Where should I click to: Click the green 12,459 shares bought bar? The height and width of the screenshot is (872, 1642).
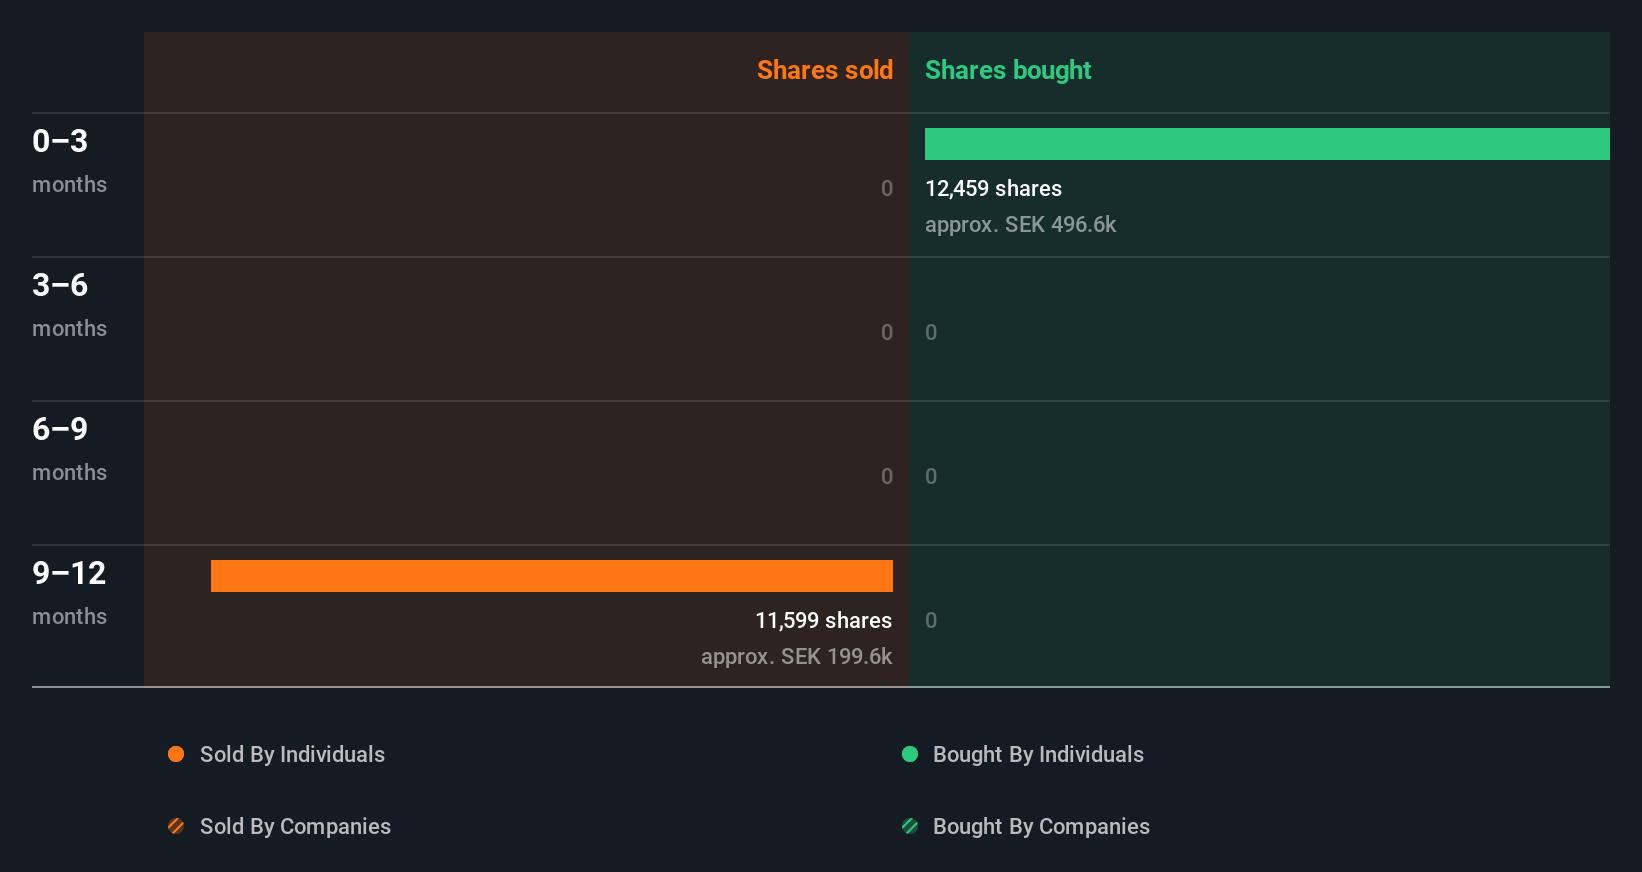click(1267, 144)
